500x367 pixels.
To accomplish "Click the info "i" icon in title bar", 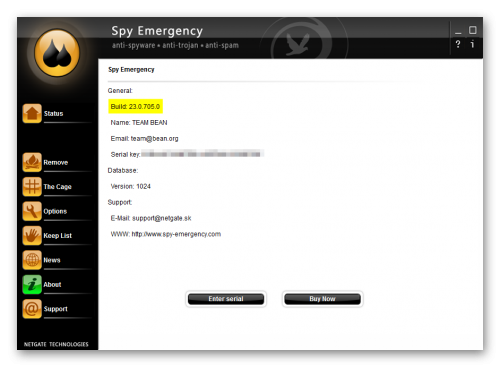I will pyautogui.click(x=472, y=44).
